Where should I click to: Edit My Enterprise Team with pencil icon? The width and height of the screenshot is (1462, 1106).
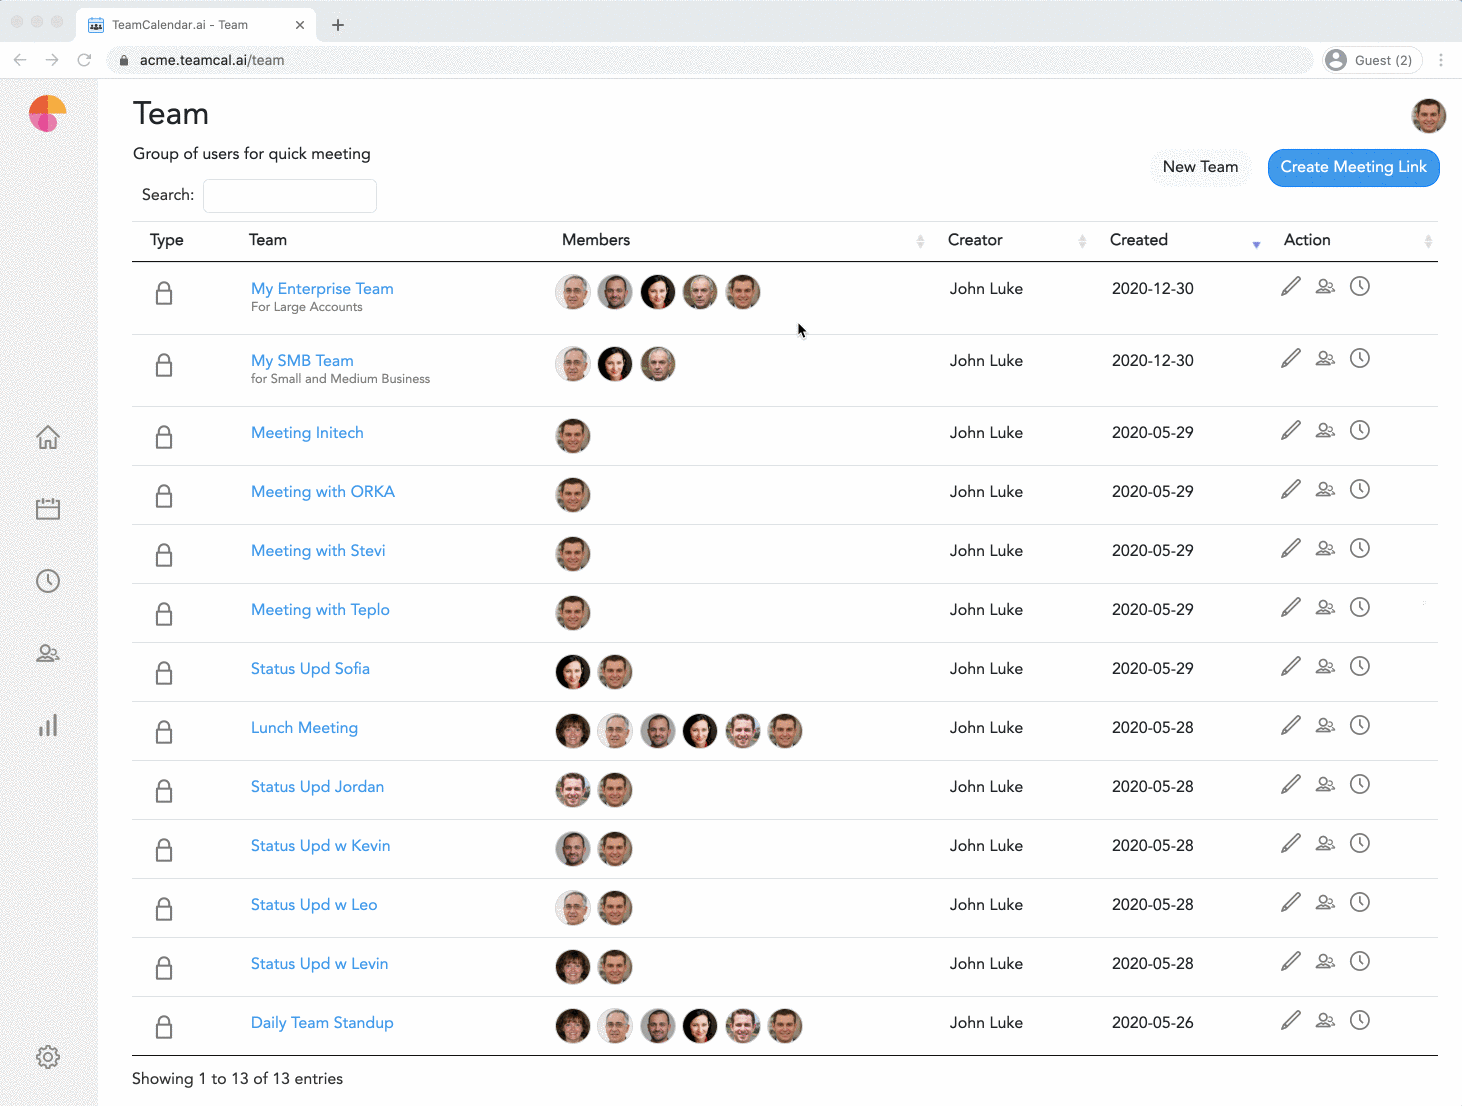[x=1291, y=287]
